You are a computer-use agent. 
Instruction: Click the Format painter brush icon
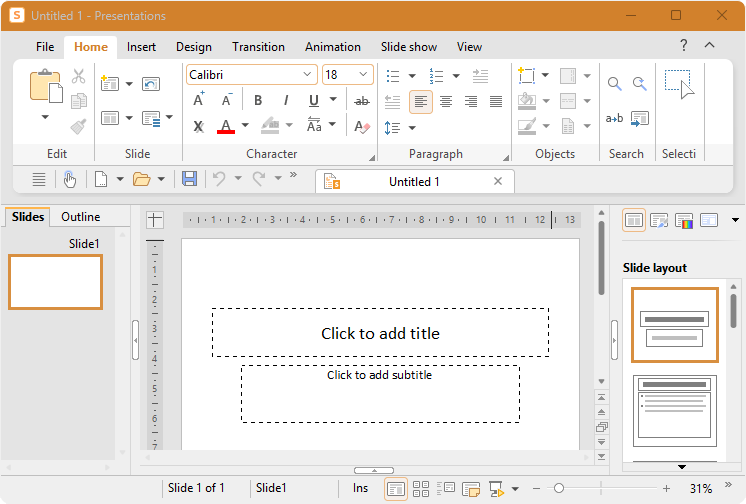[79, 126]
